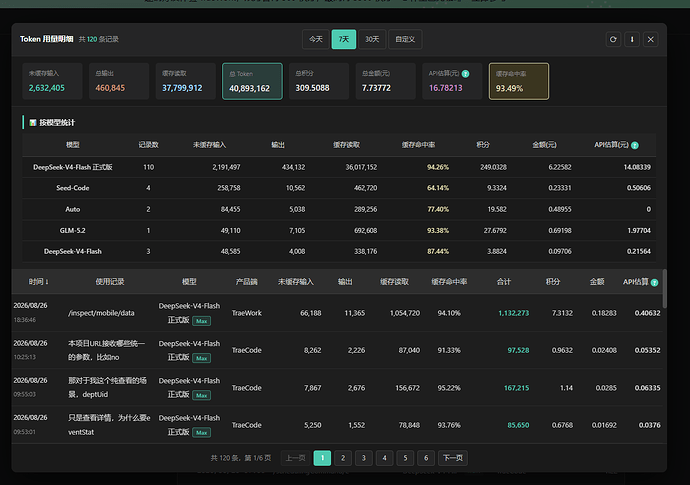
Task: Click the Max badge in the 09:55:03 row
Action: pos(202,396)
